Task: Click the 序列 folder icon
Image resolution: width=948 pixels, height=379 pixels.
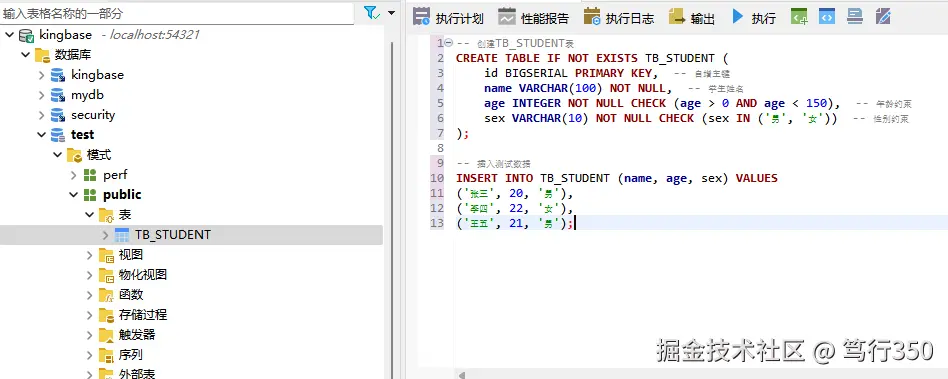Action: (x=106, y=355)
